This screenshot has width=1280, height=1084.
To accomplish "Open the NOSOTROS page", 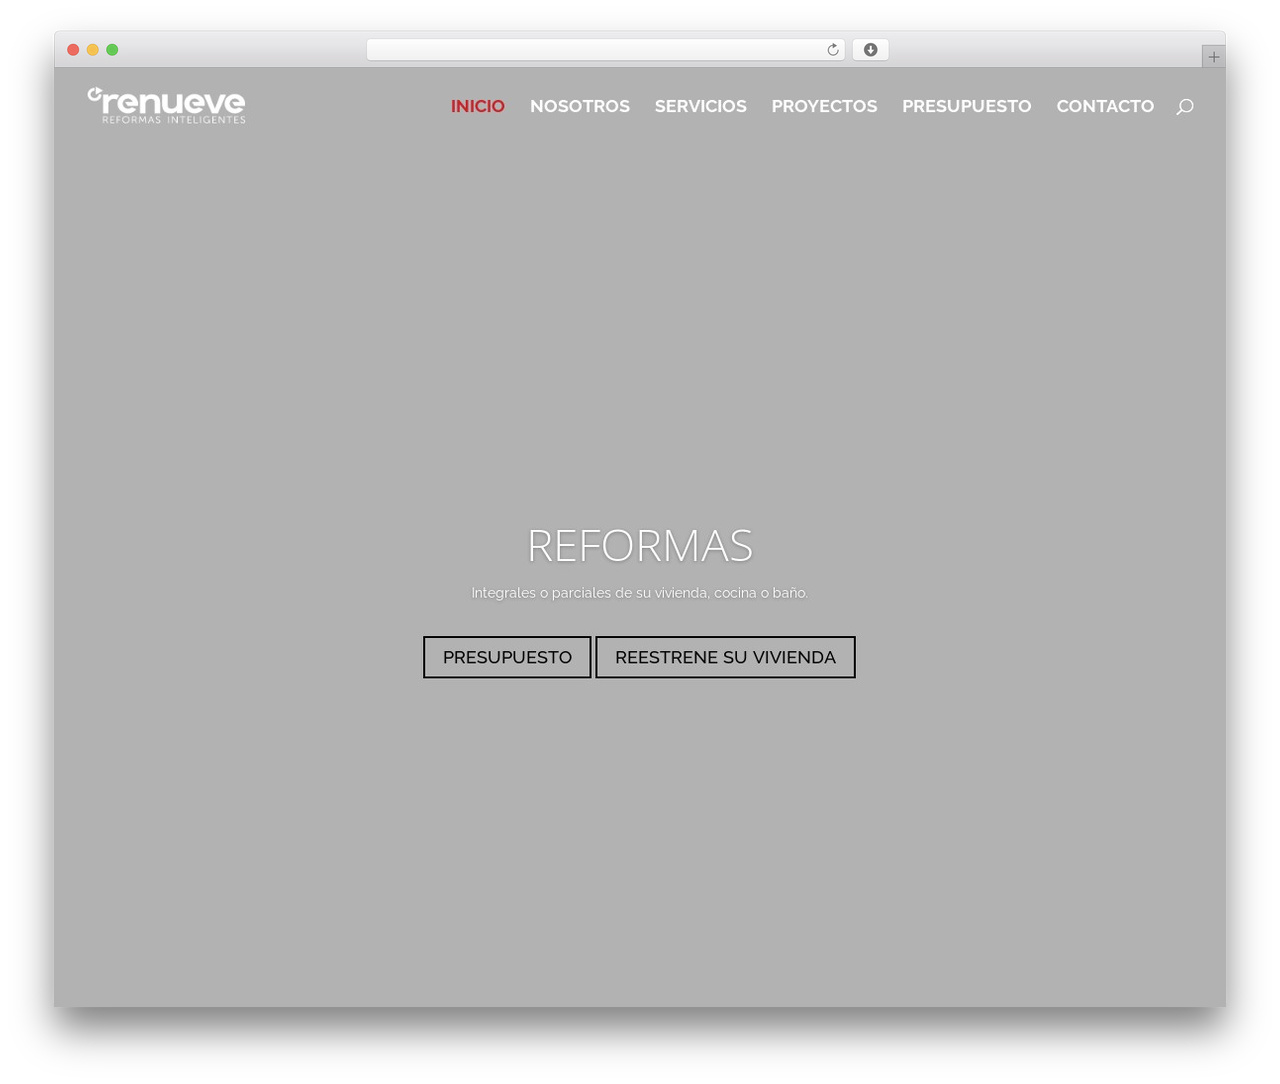I will 580,106.
